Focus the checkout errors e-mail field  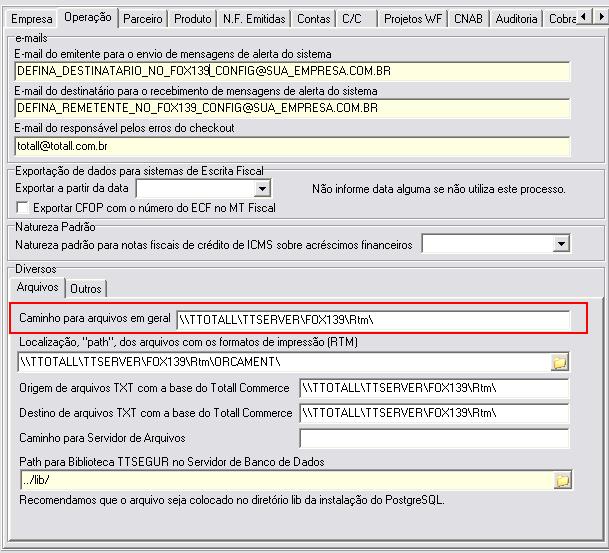pyautogui.click(x=292, y=146)
